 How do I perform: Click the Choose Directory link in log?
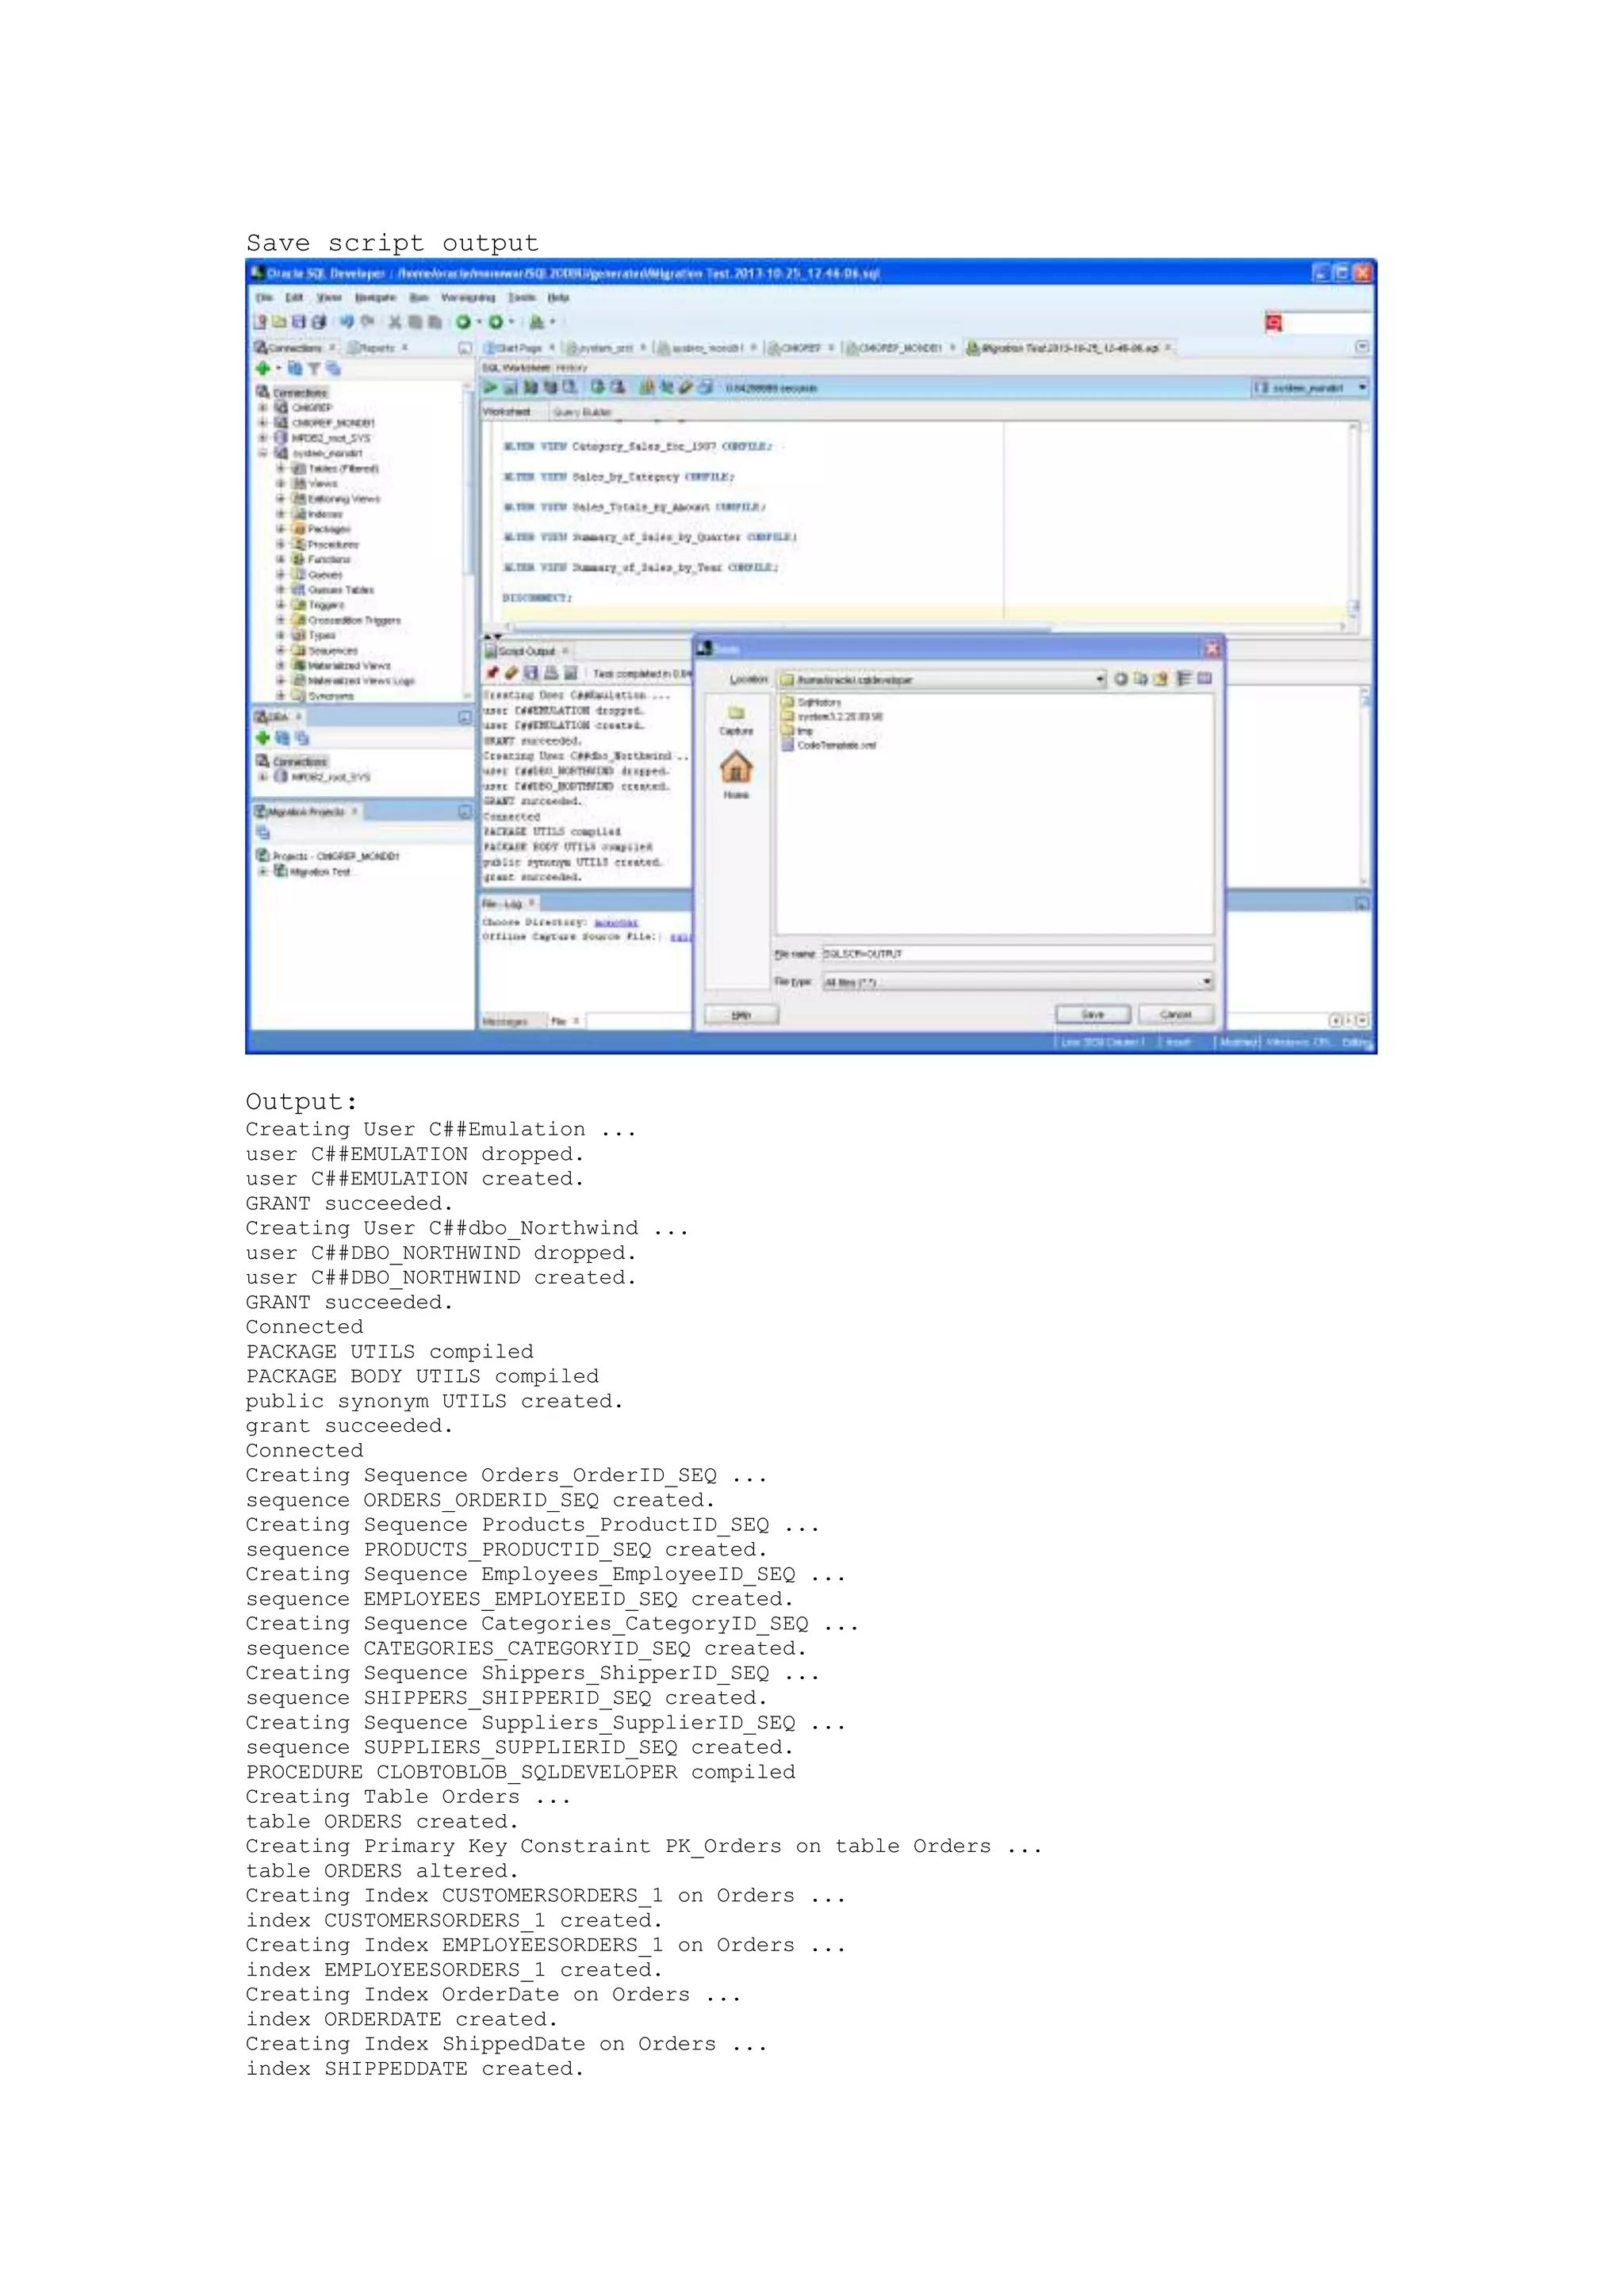616,922
